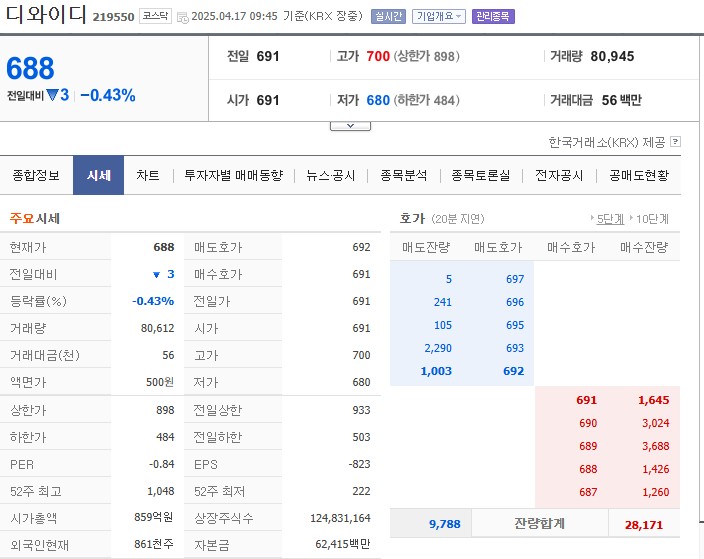Select the 10단계 order book view

(652, 219)
